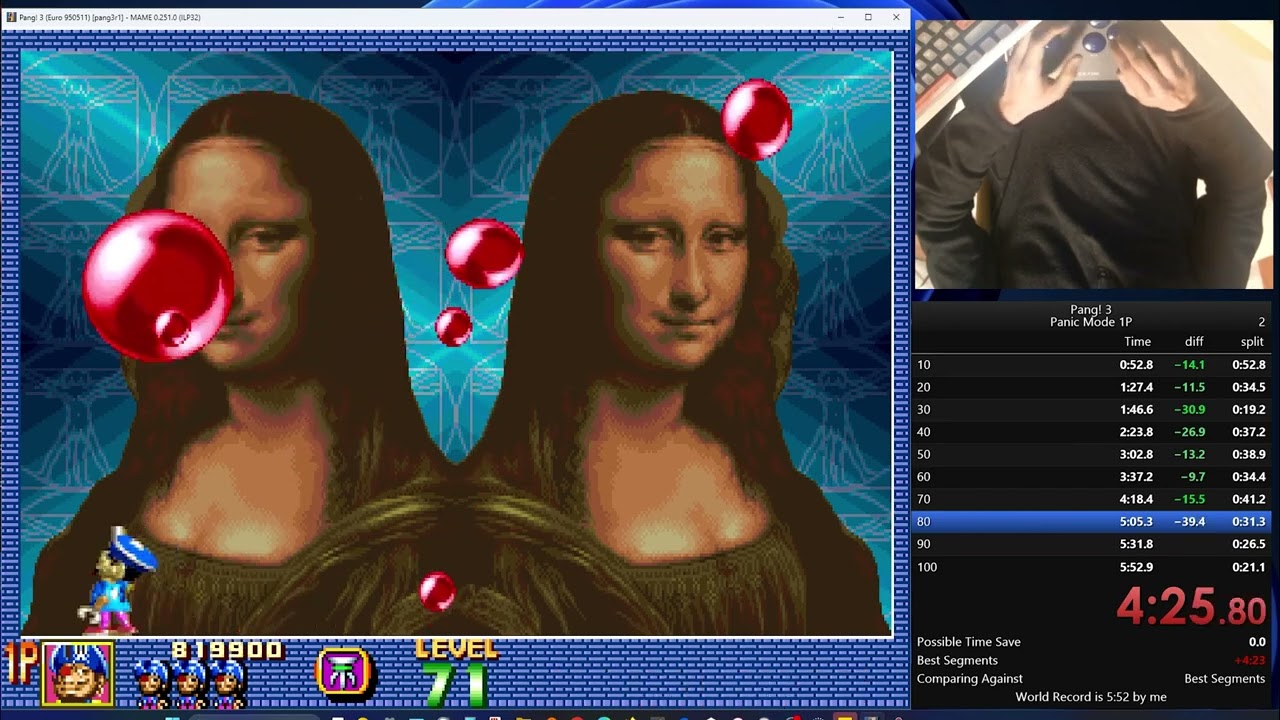Click the leftmost remaining-life icon
The height and width of the screenshot is (720, 1280).
[x=151, y=681]
